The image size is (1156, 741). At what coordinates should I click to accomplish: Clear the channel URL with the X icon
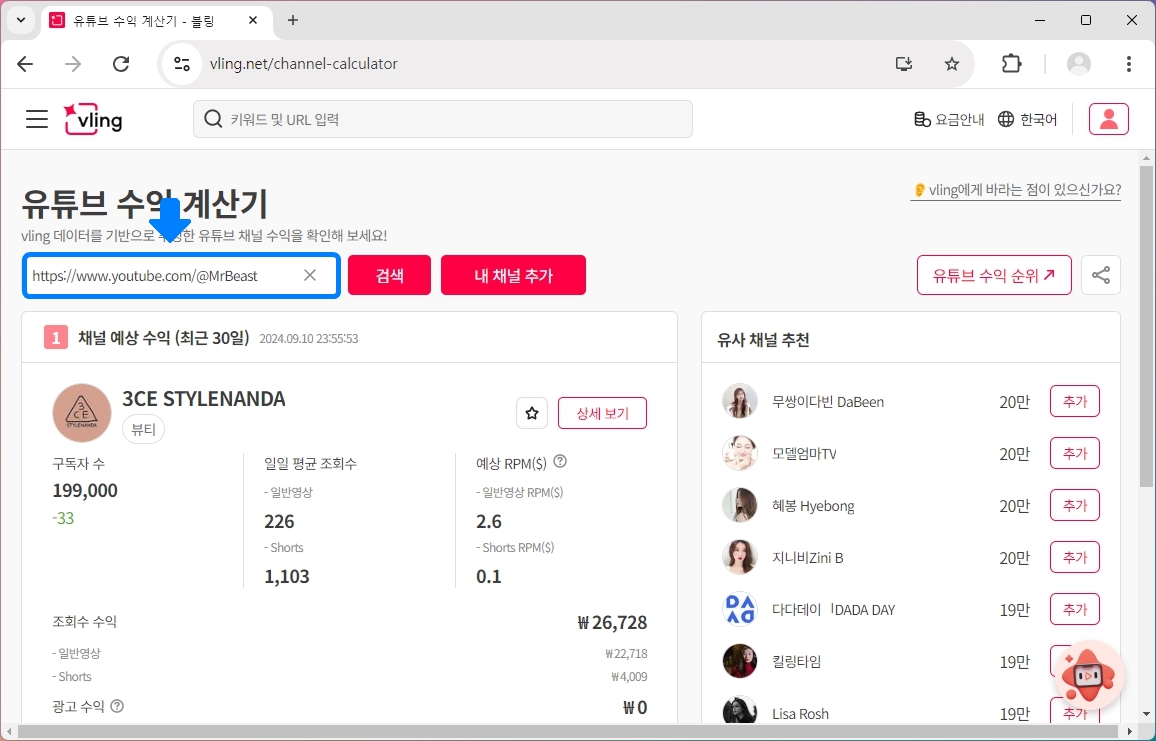click(310, 275)
